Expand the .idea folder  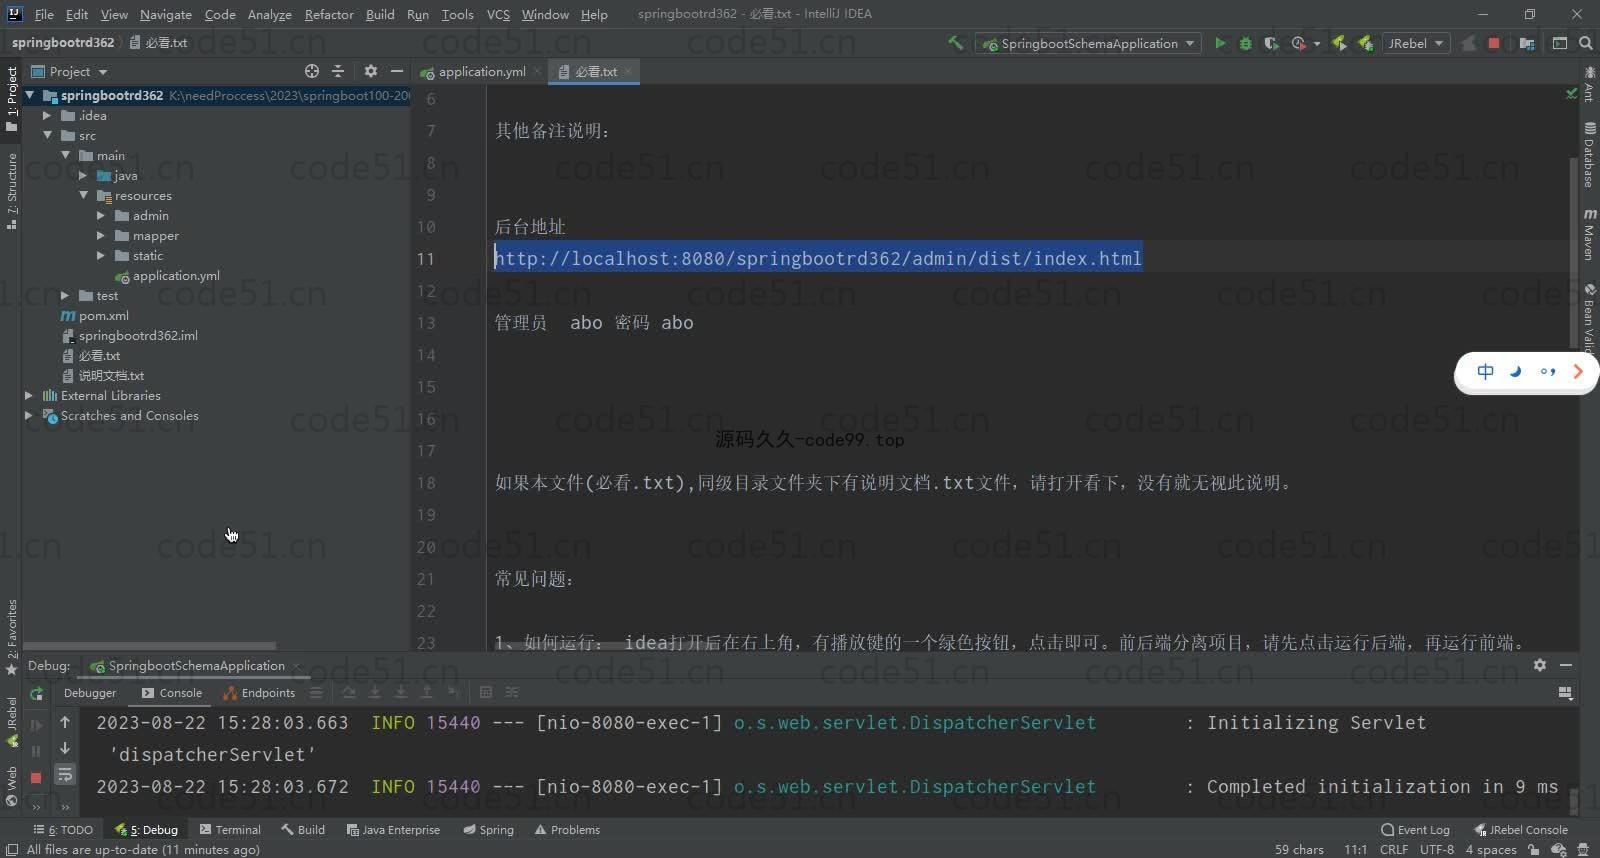click(47, 116)
